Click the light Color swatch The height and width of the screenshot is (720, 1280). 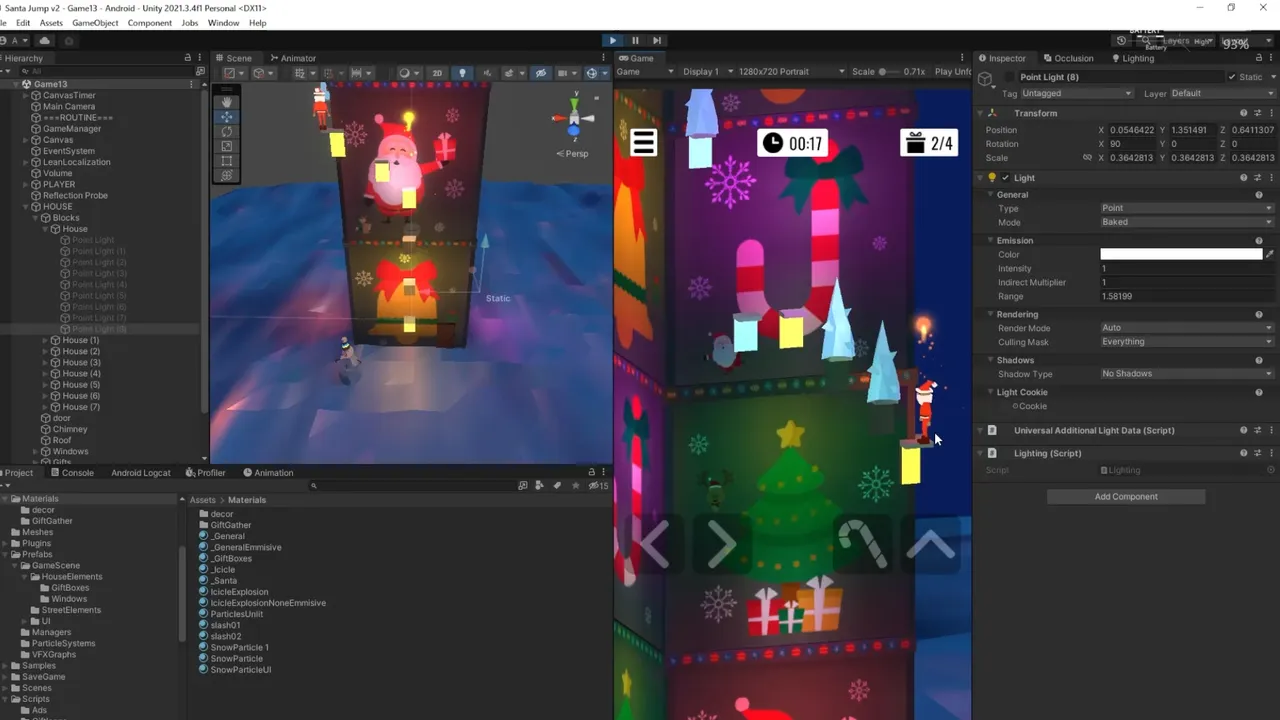[1181, 255]
